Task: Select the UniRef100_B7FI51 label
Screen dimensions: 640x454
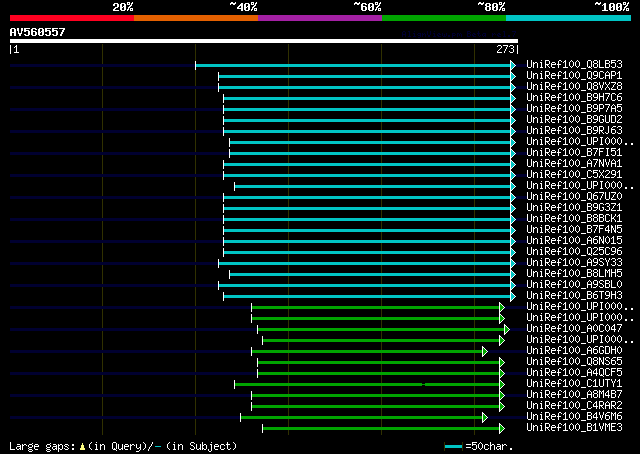Action: (x=574, y=153)
